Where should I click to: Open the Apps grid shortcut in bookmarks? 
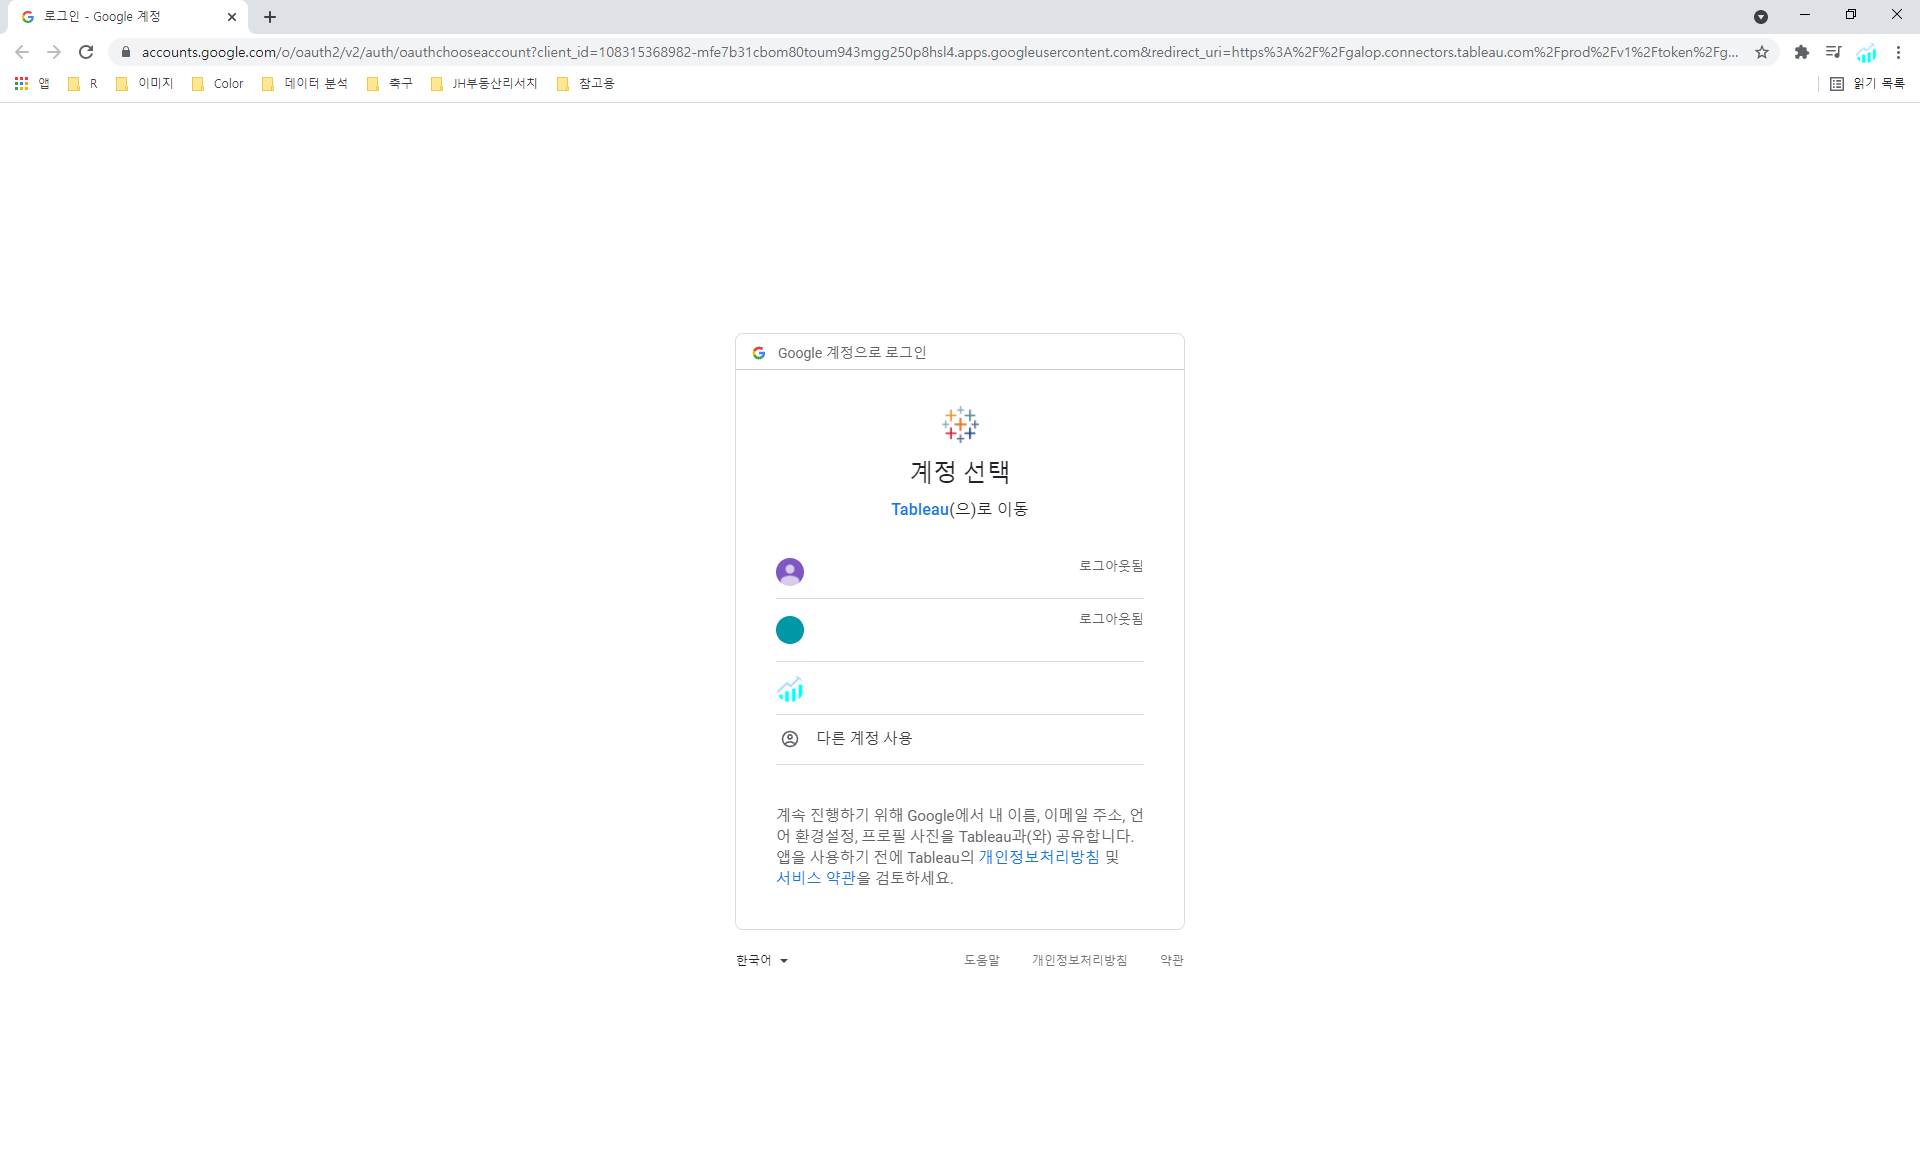(x=21, y=84)
